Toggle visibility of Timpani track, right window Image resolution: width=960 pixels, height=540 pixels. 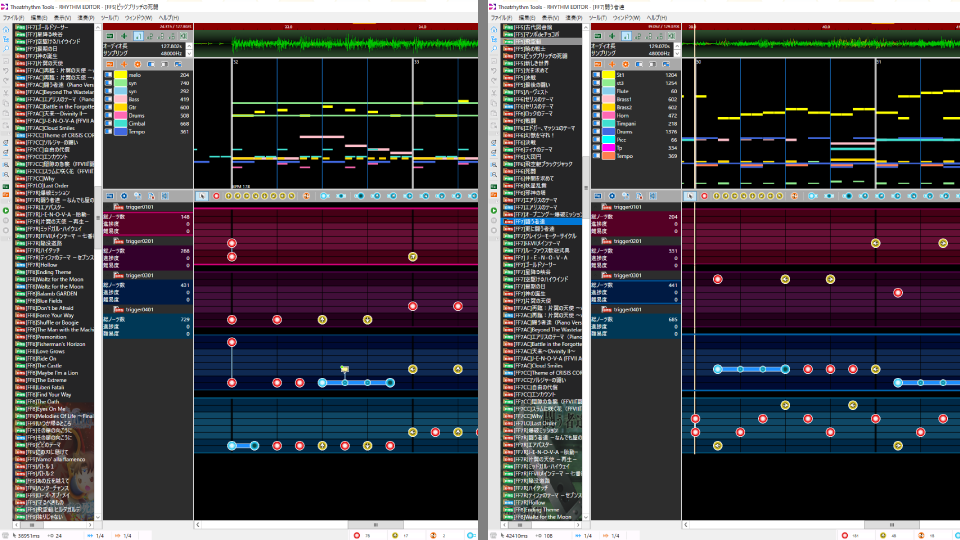[596, 123]
